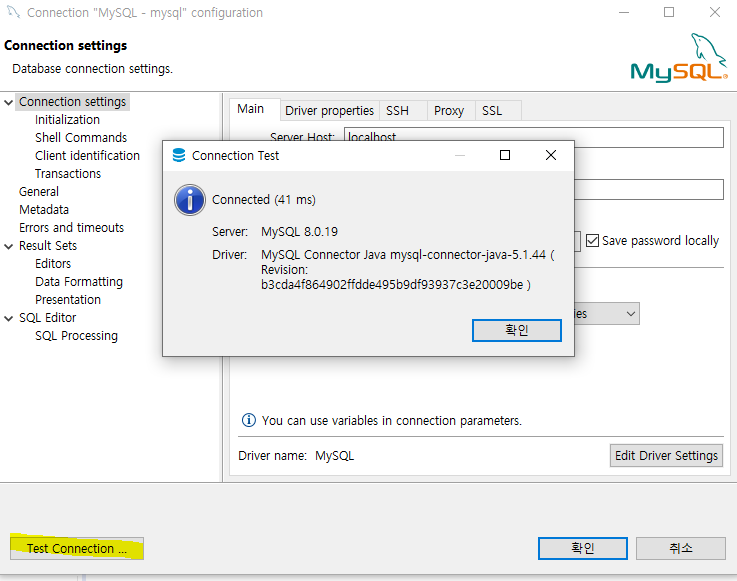Select Data Formatting in the tree
Image resolution: width=737 pixels, height=581 pixels.
point(79,282)
